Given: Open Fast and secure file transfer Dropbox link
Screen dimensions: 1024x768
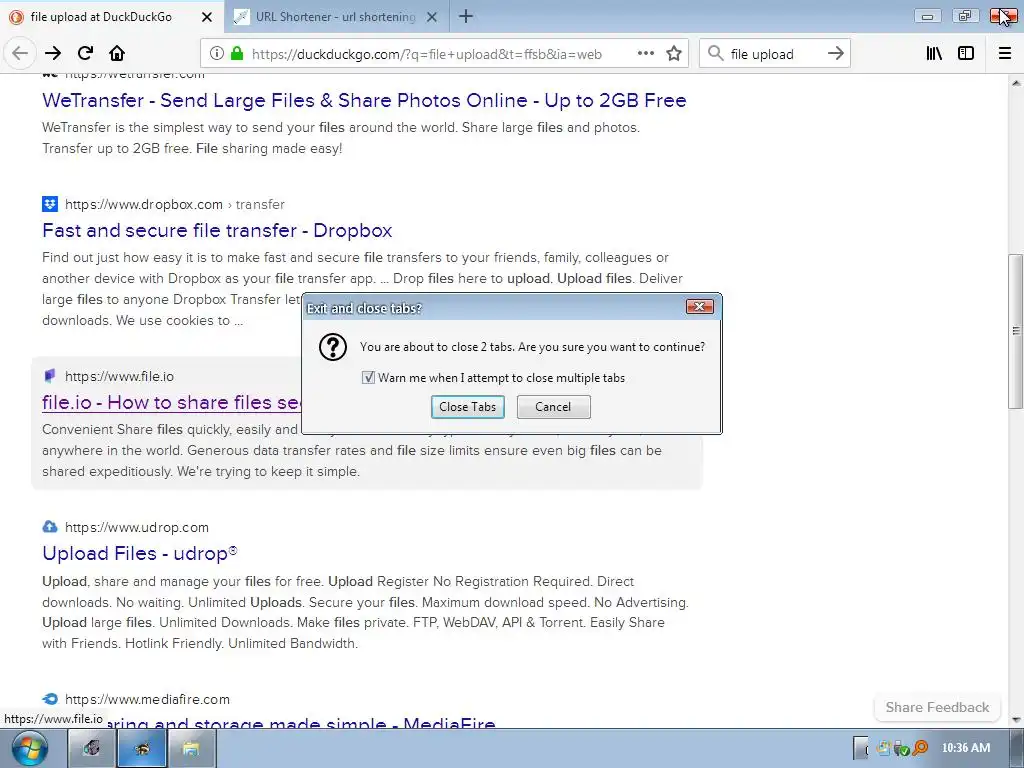Looking at the screenshot, I should pos(217,231).
